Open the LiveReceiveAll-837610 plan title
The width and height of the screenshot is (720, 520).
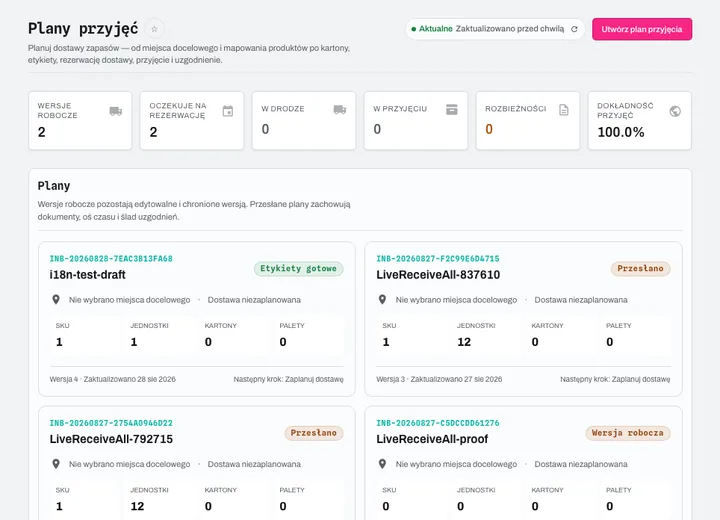438,275
